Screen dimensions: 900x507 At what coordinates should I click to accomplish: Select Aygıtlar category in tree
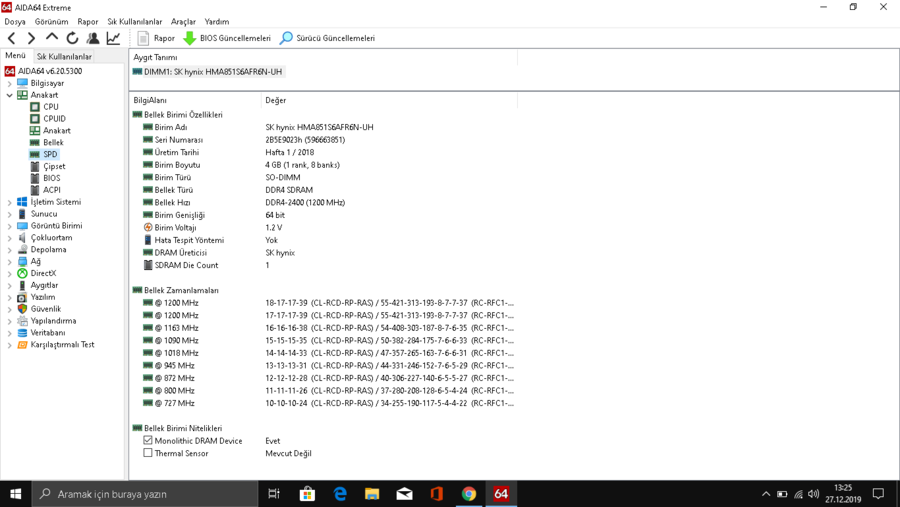(x=44, y=285)
